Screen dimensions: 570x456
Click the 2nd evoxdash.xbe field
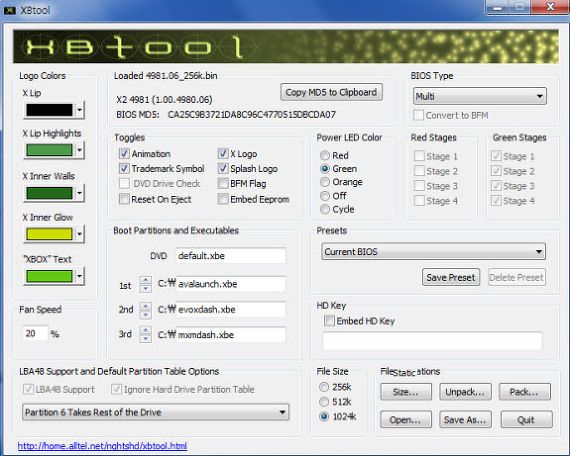(x=230, y=309)
